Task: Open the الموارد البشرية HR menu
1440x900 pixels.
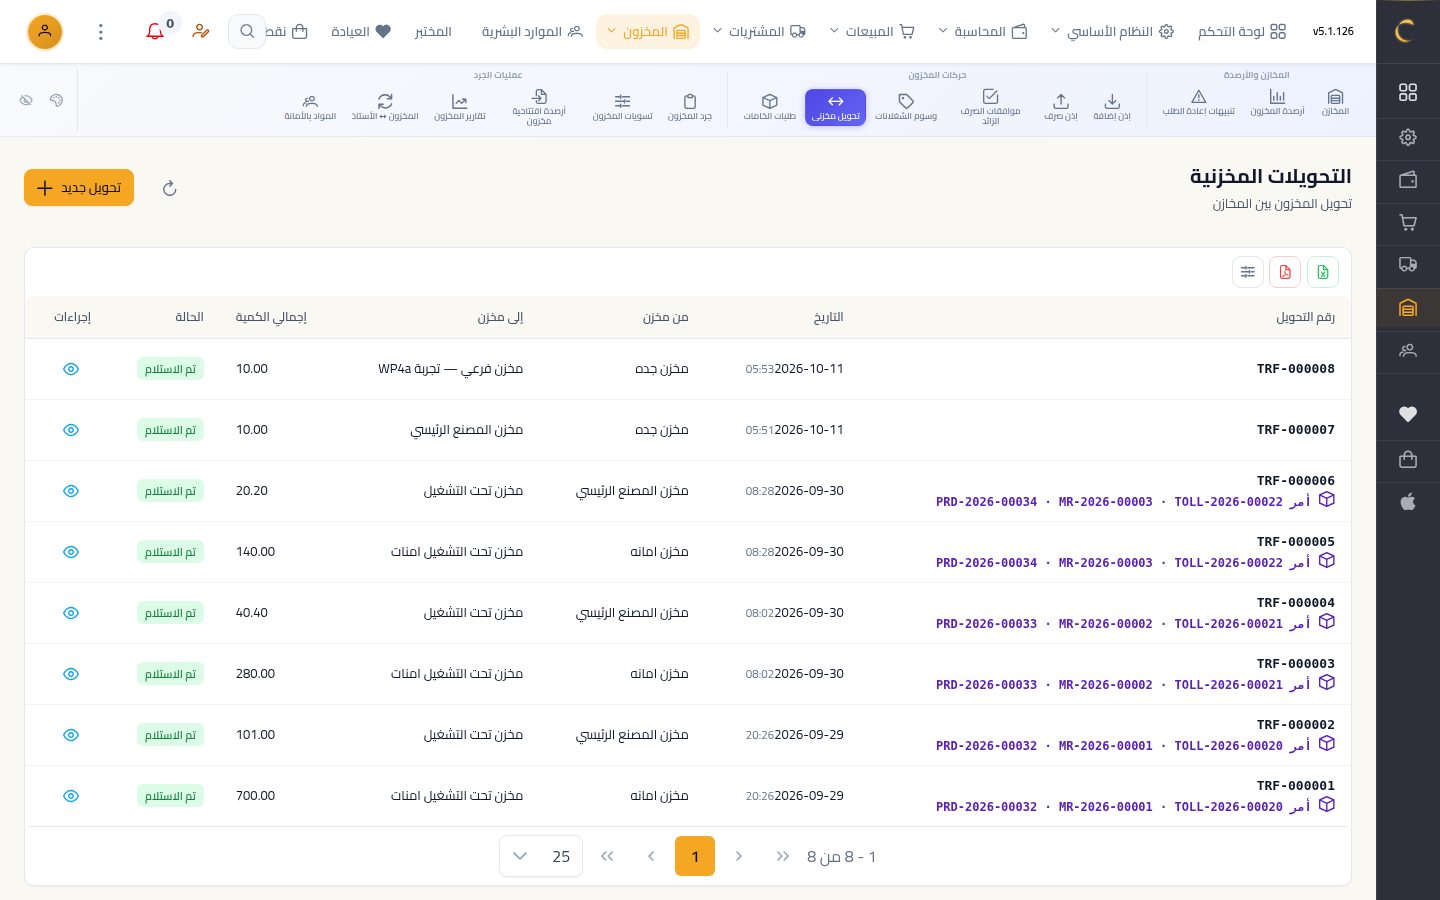Action: coord(532,32)
